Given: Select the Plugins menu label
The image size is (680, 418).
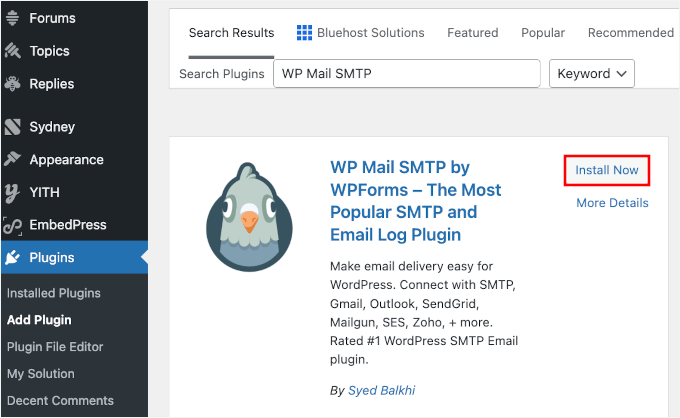Looking at the screenshot, I should pos(52,258).
